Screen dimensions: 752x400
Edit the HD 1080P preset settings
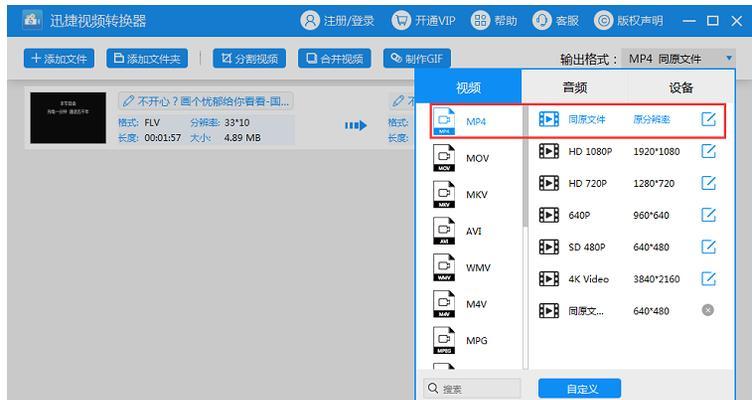coord(708,151)
